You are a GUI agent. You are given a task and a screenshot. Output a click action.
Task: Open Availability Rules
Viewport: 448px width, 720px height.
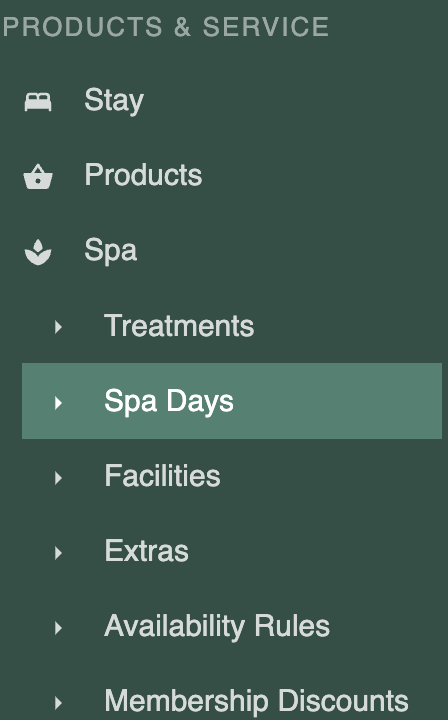click(x=217, y=626)
